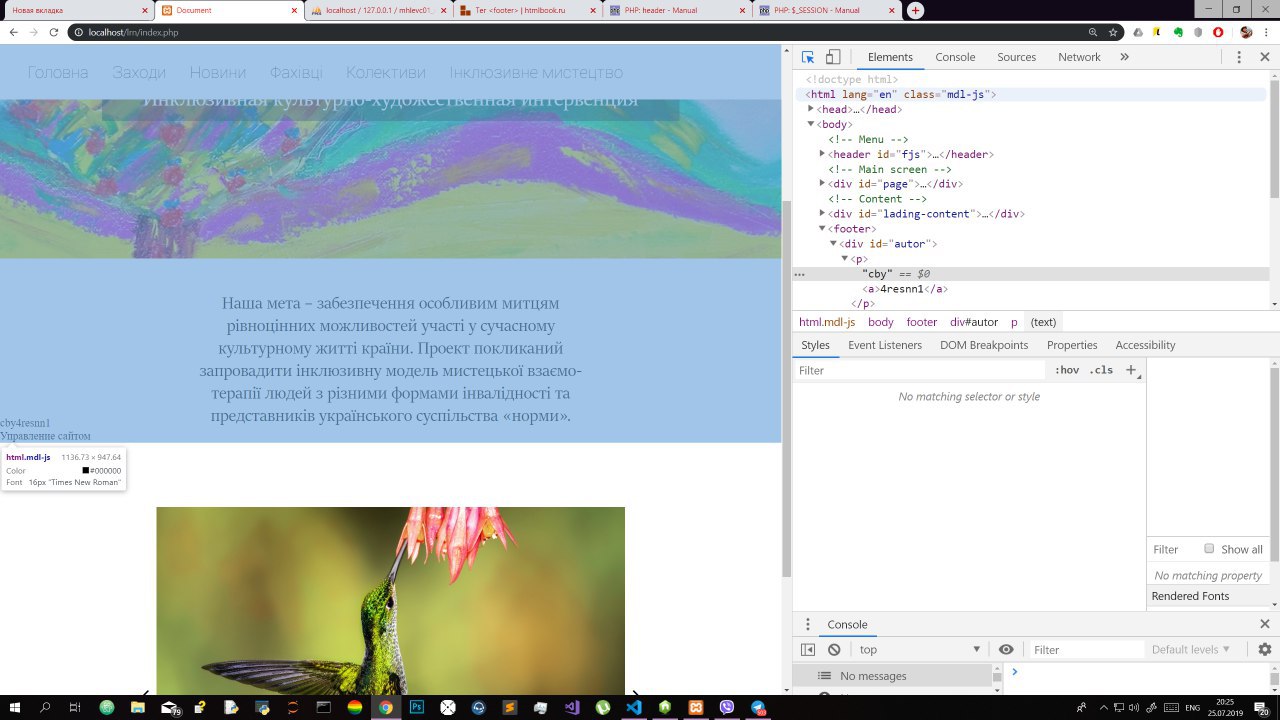Image resolution: width=1280 pixels, height=720 pixels.
Task: Open the Network tab
Action: [1079, 57]
